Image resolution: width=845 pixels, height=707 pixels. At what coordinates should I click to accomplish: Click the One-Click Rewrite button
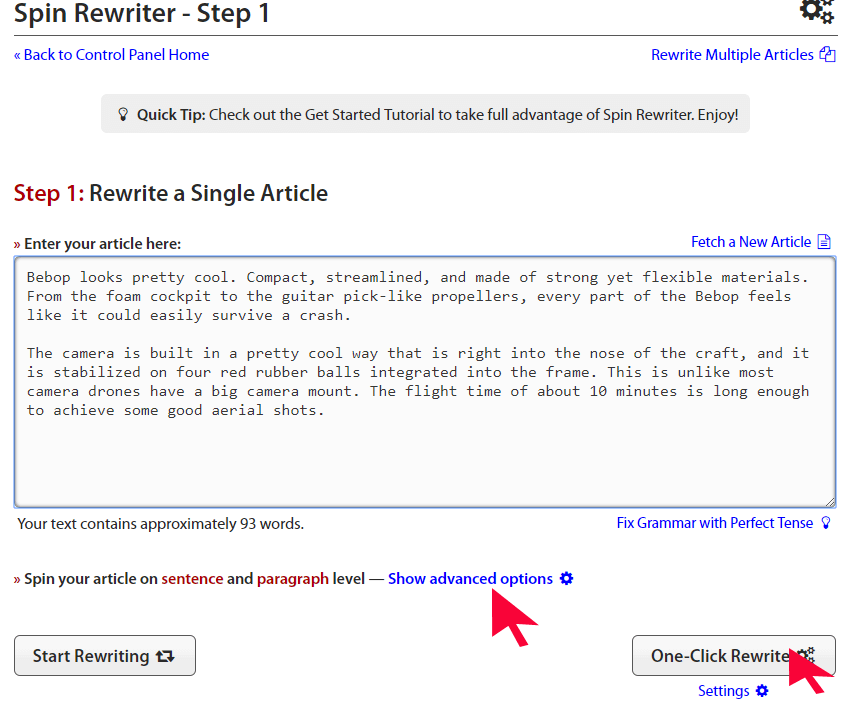point(733,656)
